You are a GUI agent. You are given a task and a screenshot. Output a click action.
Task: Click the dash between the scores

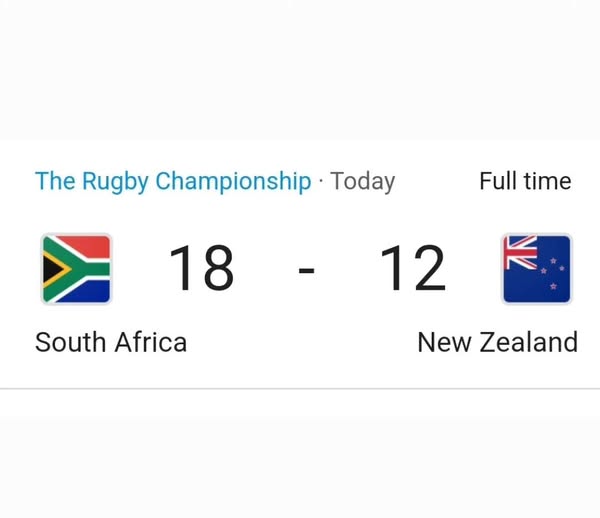click(x=307, y=270)
